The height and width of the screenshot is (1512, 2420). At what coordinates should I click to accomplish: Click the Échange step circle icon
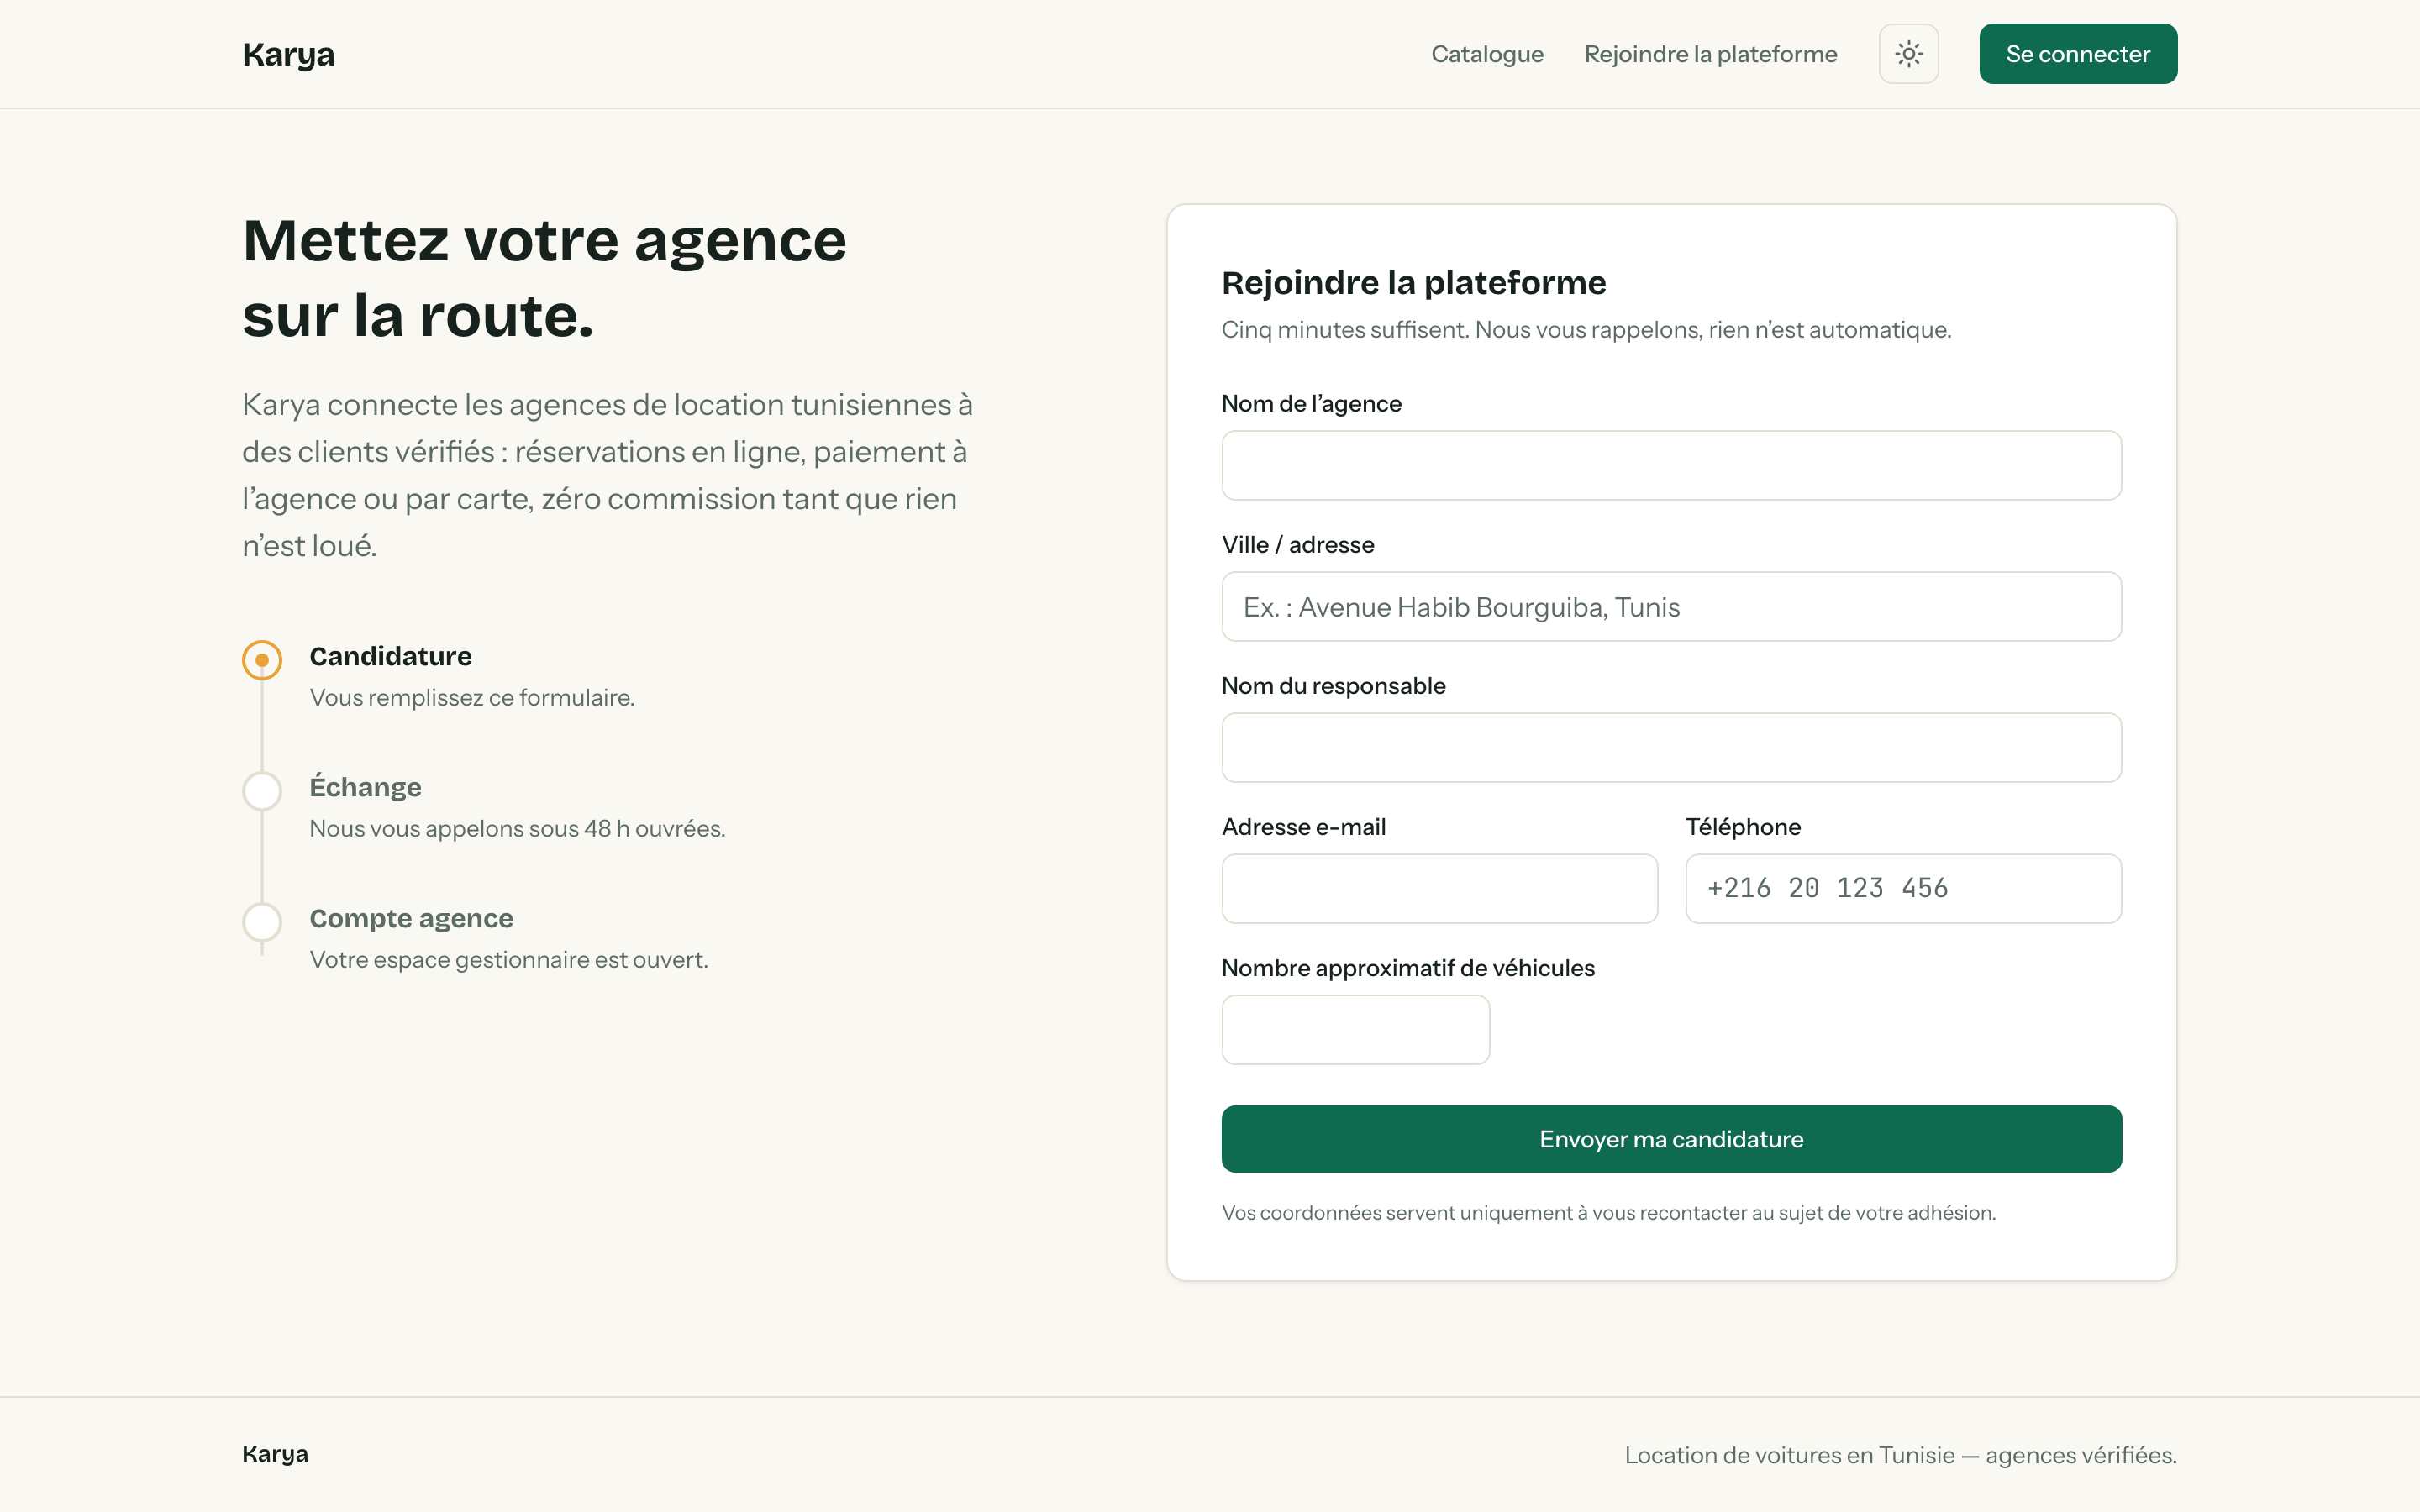click(262, 791)
